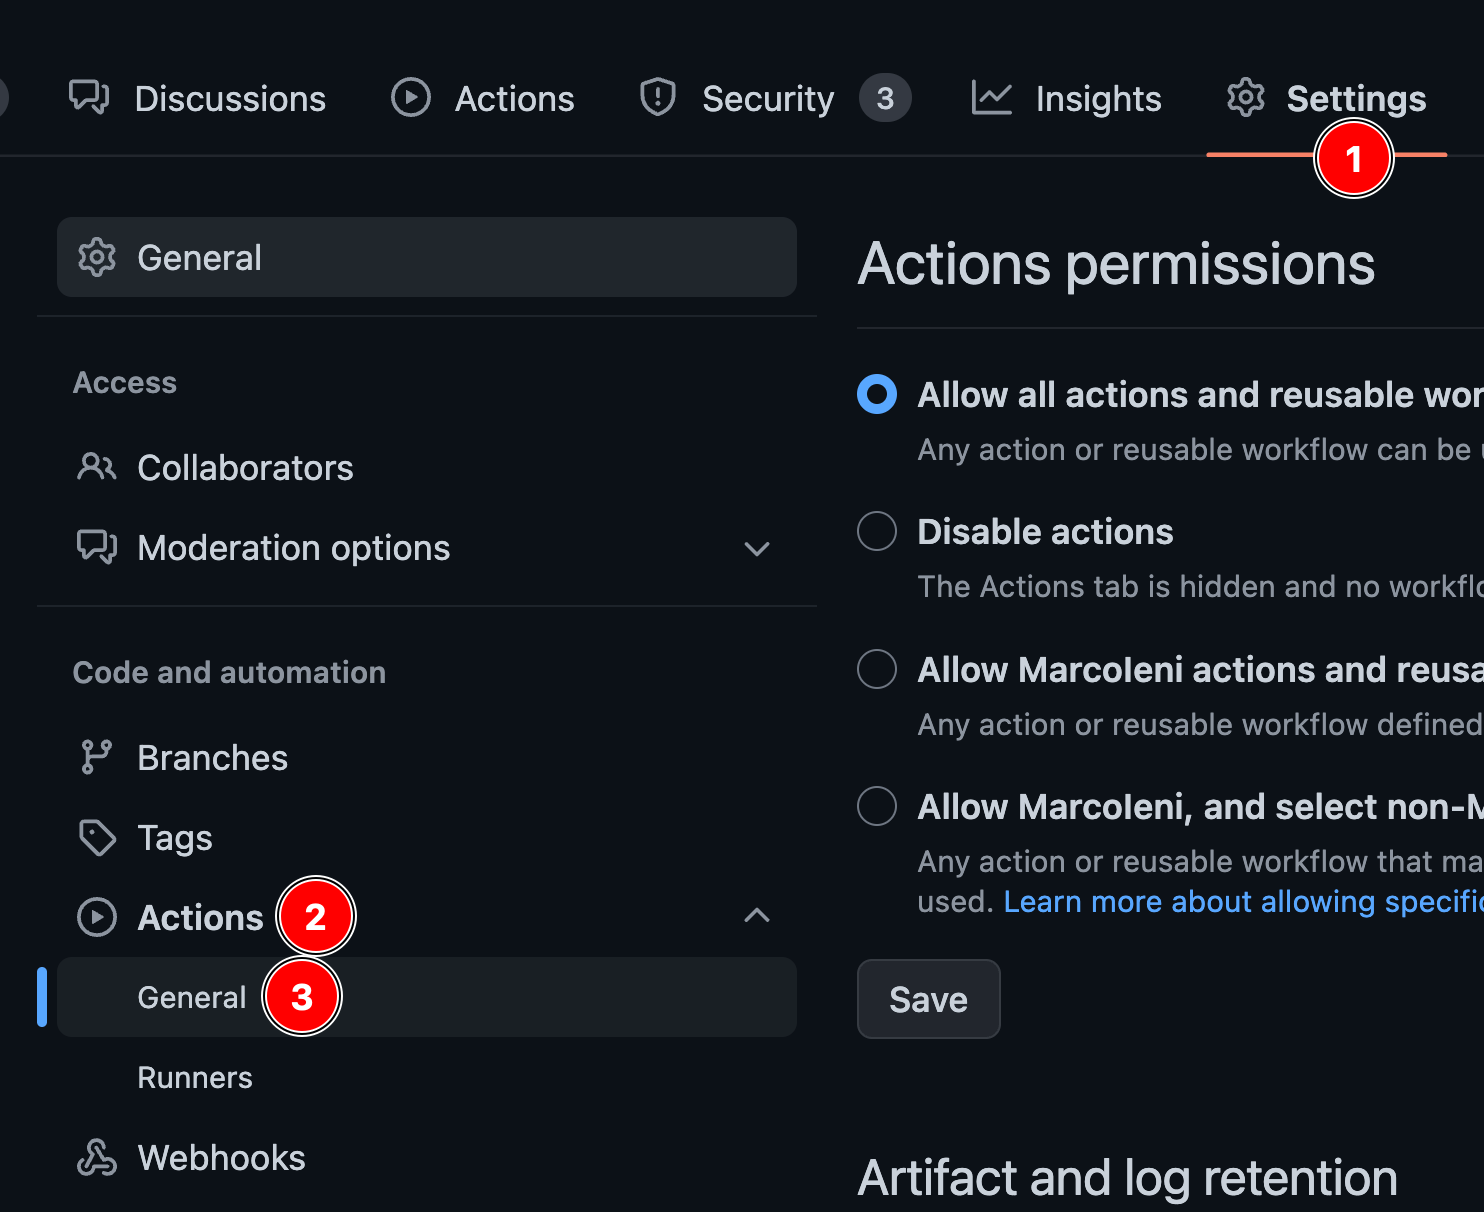1484x1212 pixels.
Task: Switch to the Settings tab
Action: pos(1356,97)
